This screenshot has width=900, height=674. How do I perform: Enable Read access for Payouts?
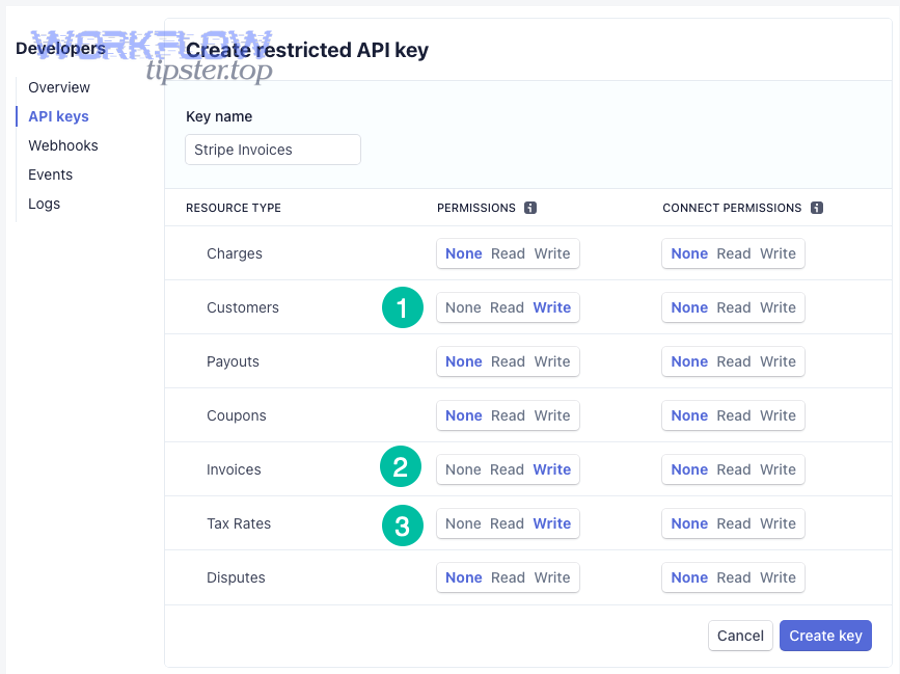coord(506,361)
